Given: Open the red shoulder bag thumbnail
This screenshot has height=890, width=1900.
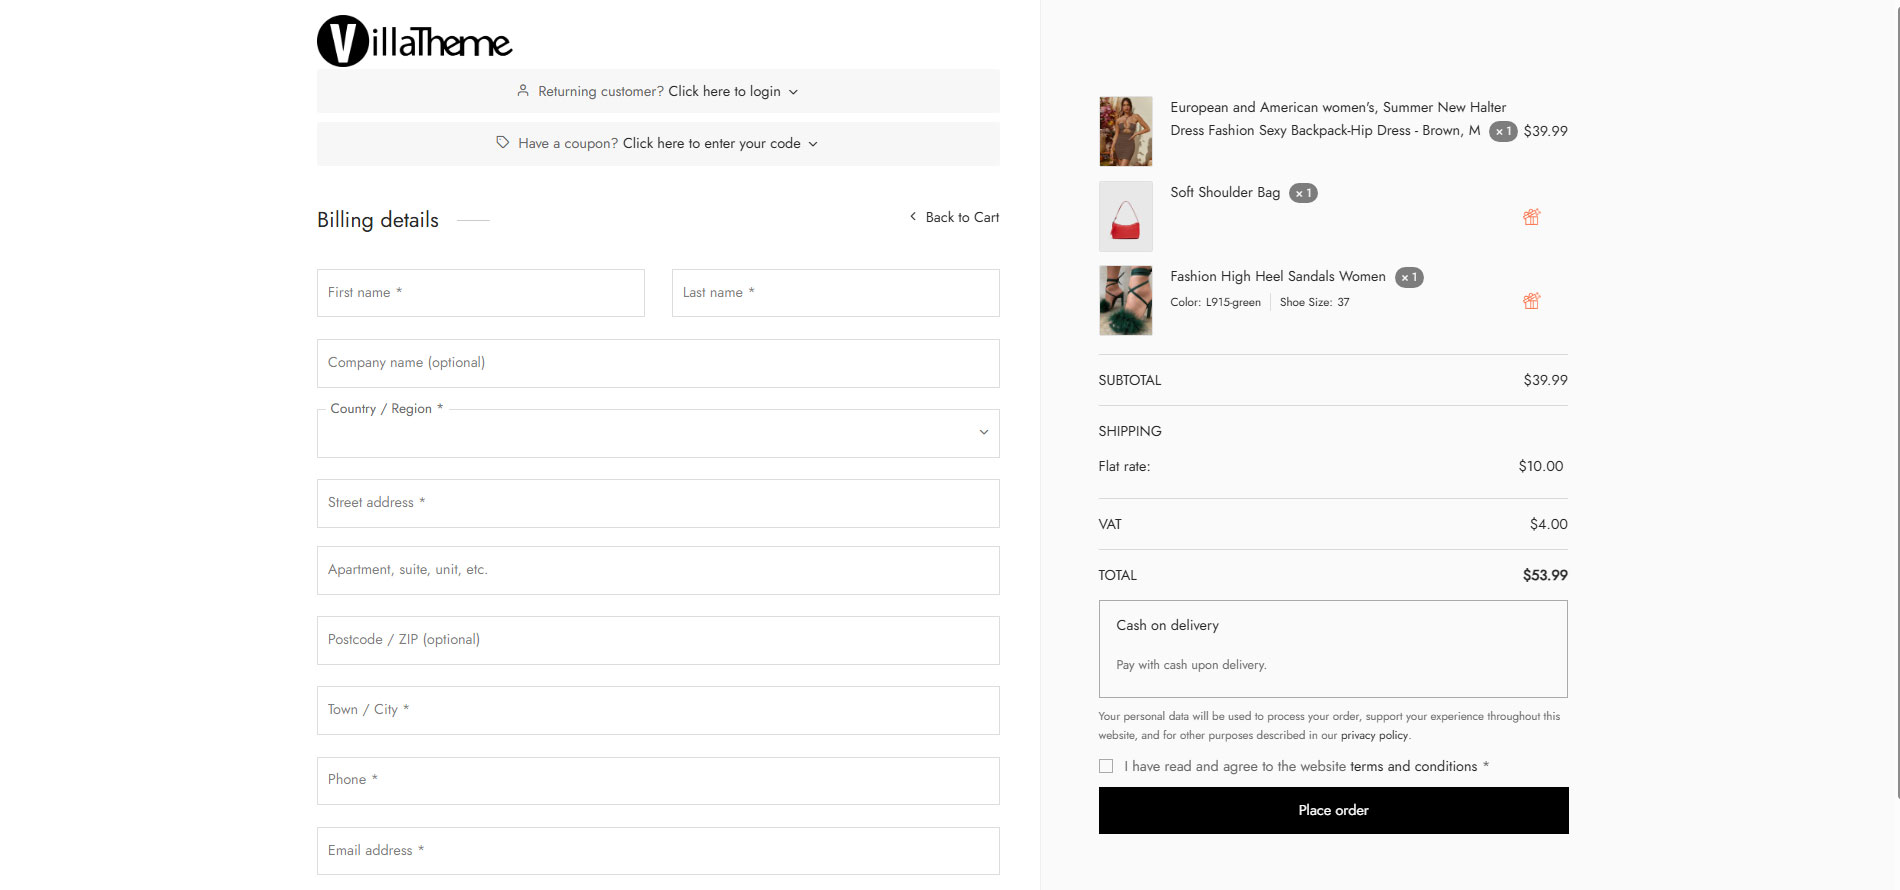Looking at the screenshot, I should click(x=1125, y=216).
